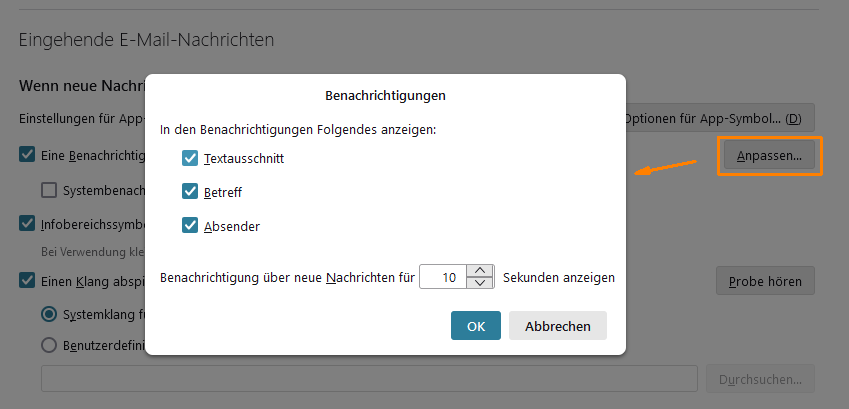Enable the Systembenachrichtigung checkbox
Image resolution: width=849 pixels, height=409 pixels.
coord(49,189)
